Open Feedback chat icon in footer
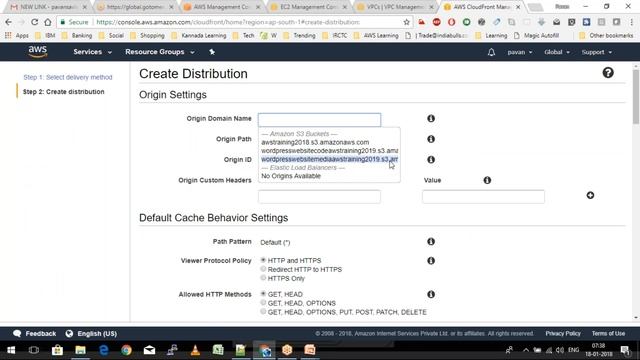Screen dimensions: 640x360 tap(17, 333)
